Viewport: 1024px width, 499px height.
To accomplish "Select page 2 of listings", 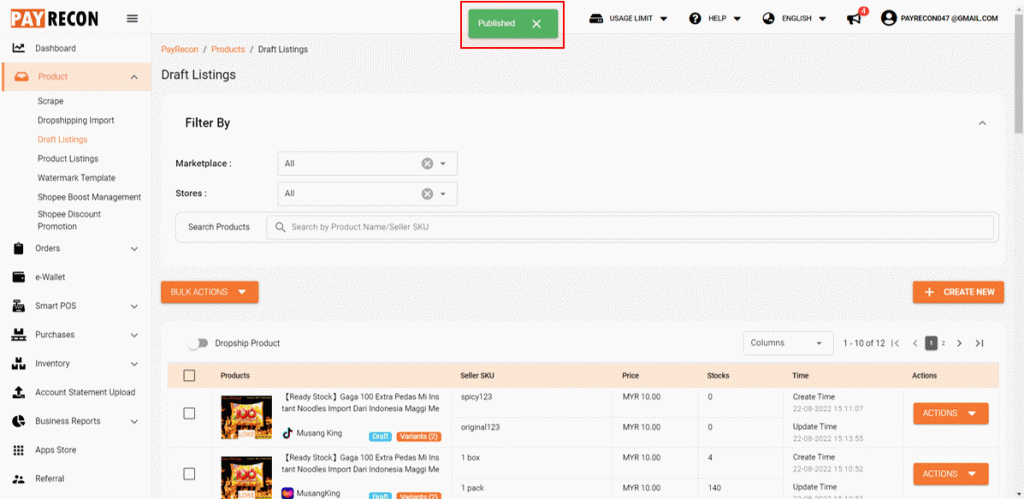I will tap(943, 343).
